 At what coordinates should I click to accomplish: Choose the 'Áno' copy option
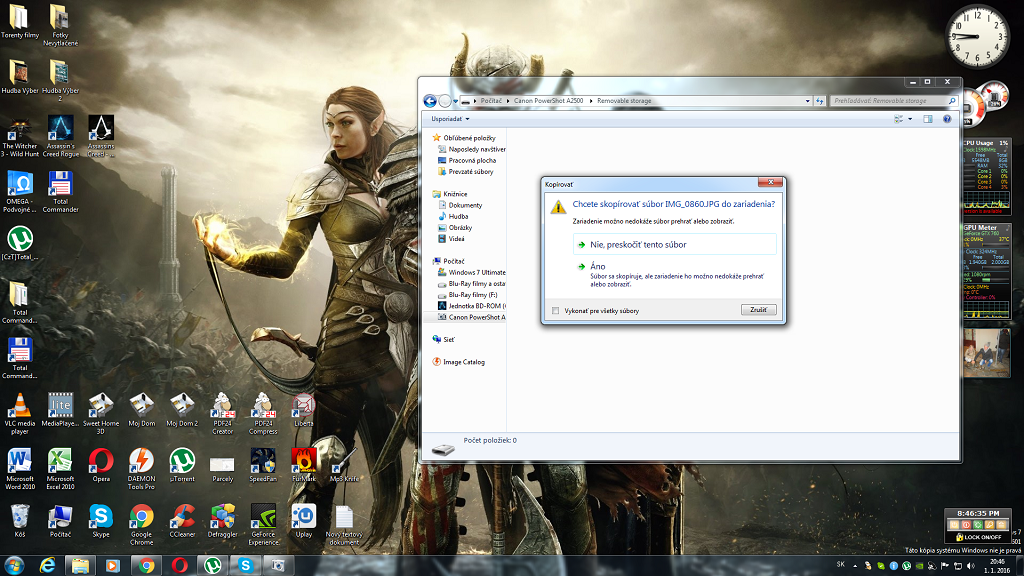tap(598, 267)
